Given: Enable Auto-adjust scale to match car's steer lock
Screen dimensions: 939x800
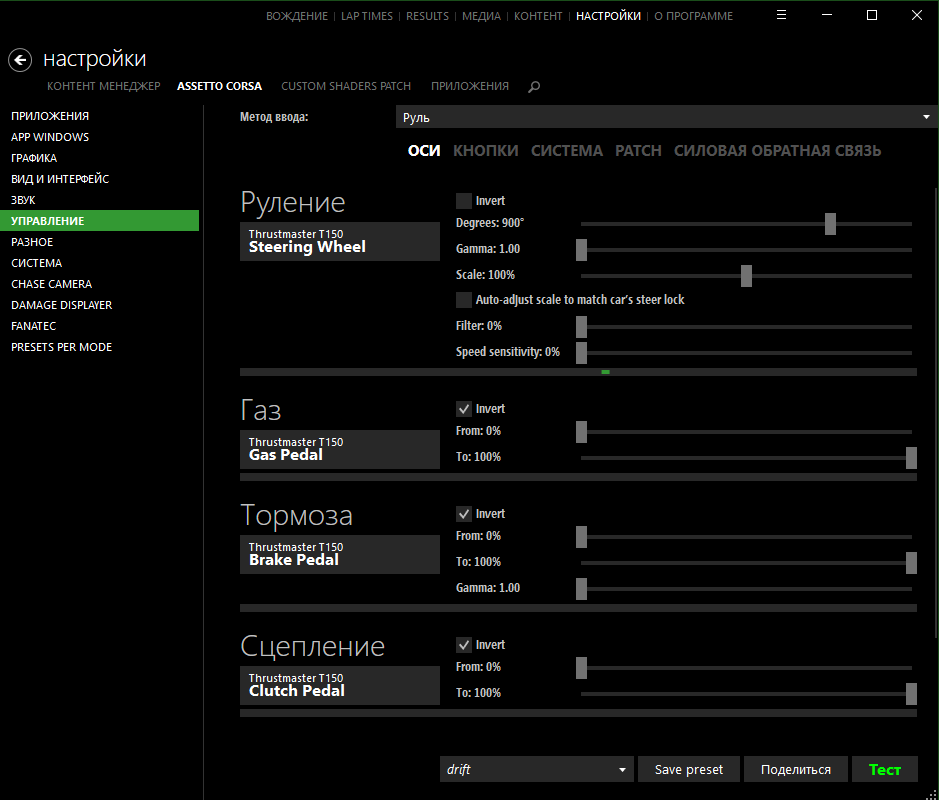Looking at the screenshot, I should click(464, 299).
